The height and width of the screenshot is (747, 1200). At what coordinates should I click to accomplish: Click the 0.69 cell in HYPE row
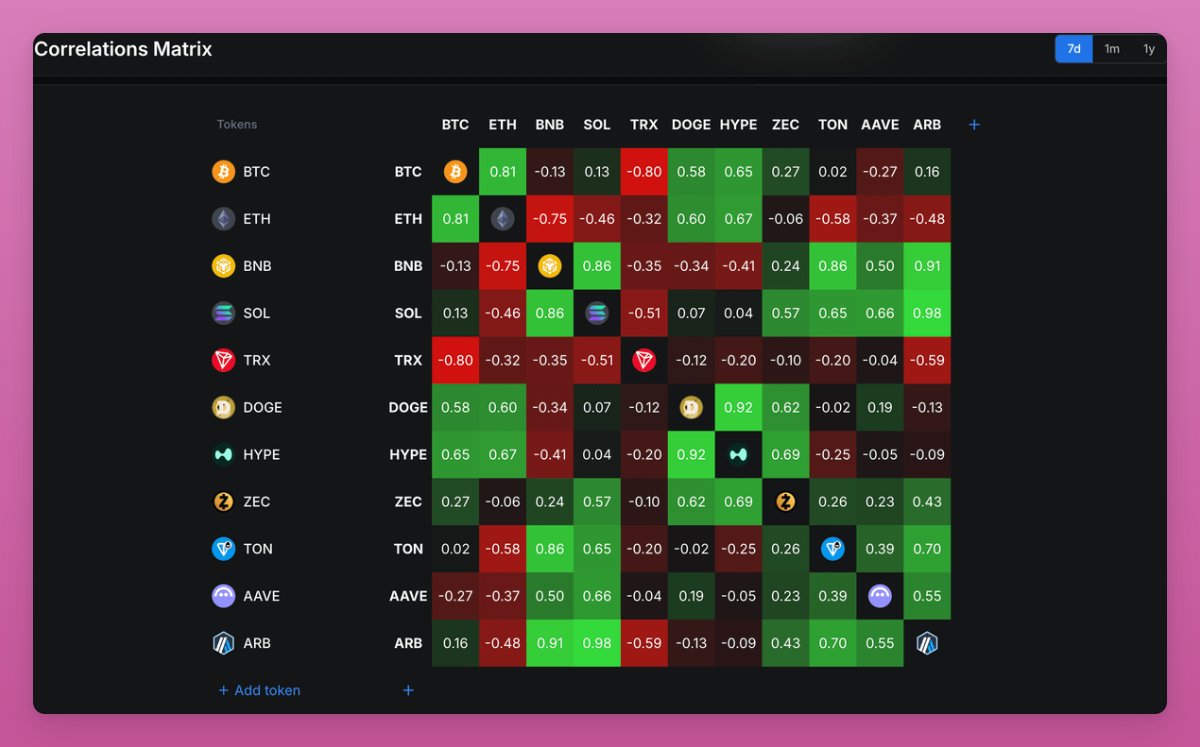coord(786,454)
